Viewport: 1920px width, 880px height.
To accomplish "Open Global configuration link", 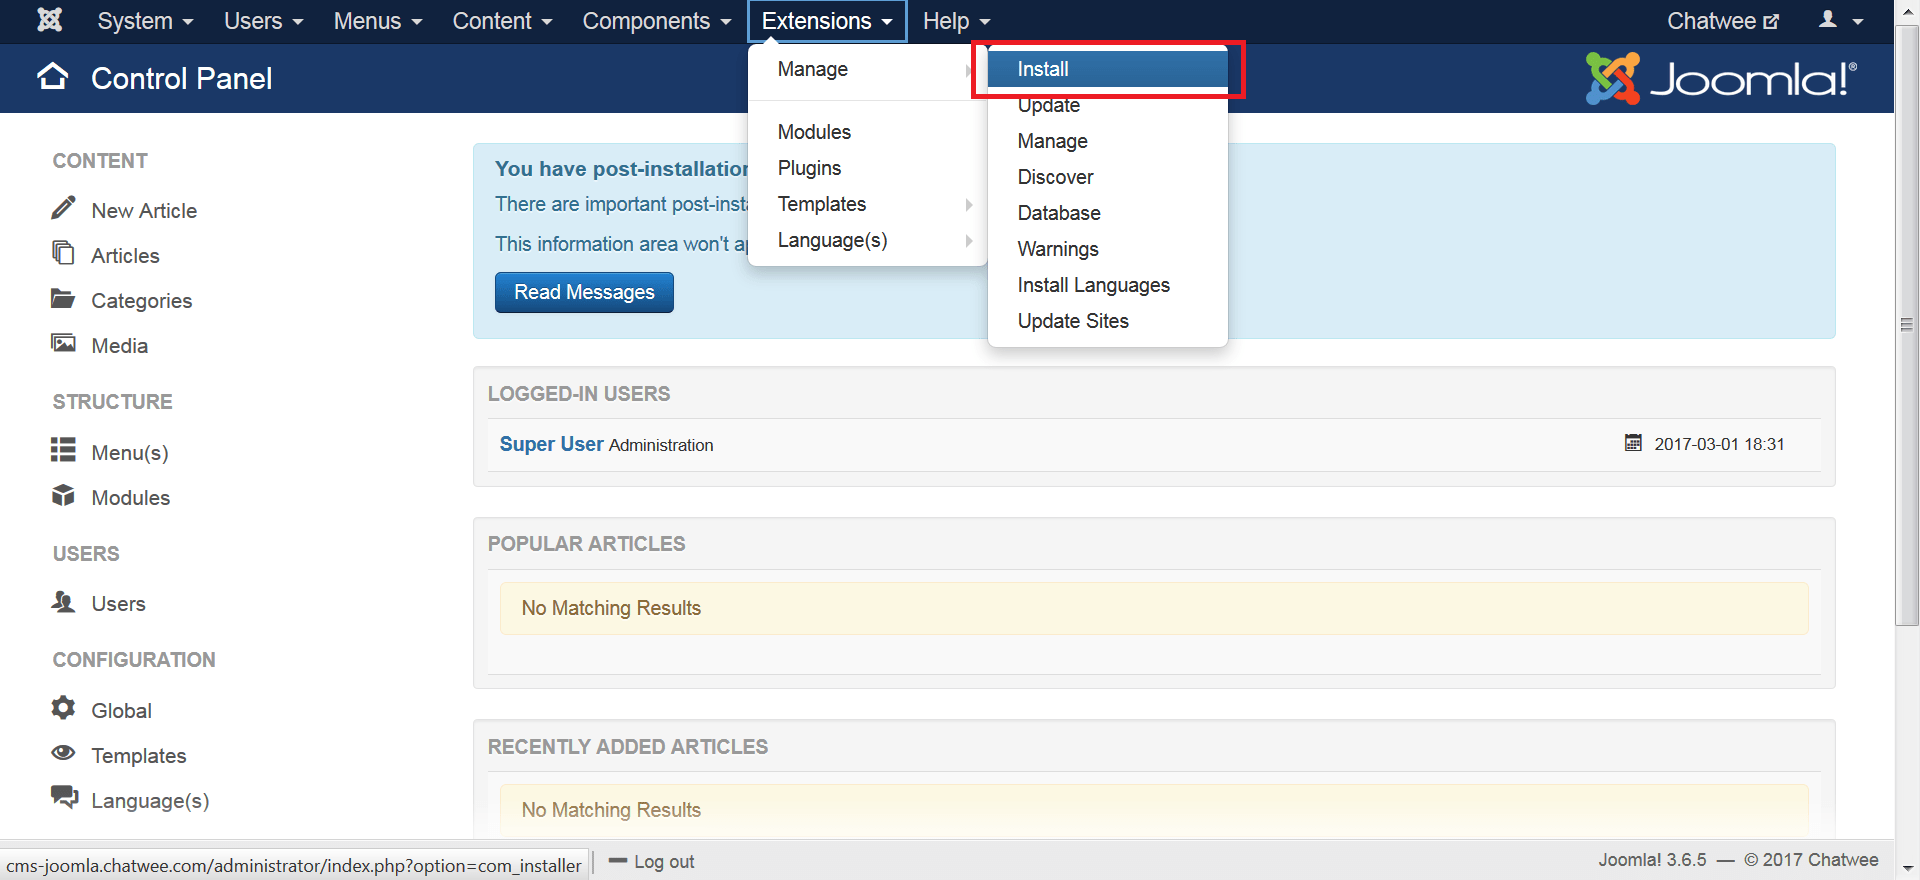I will pyautogui.click(x=121, y=711).
